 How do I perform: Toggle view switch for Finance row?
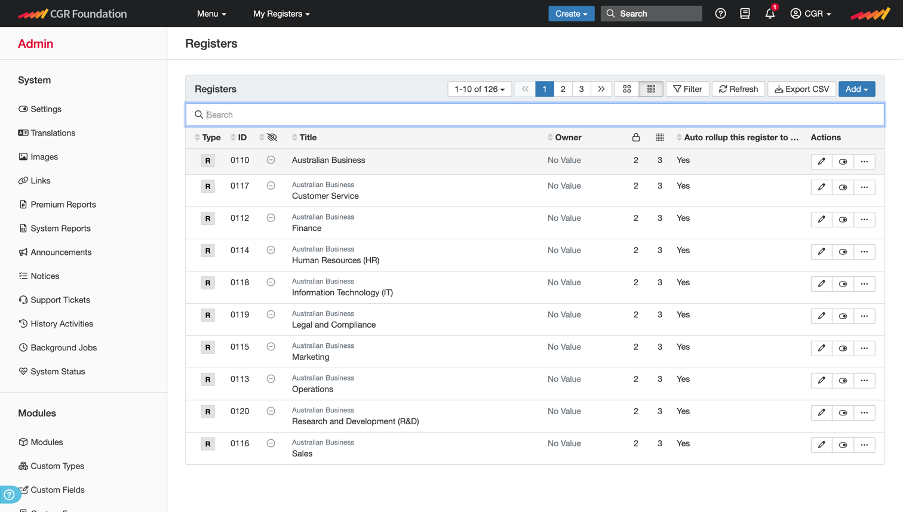click(843, 219)
